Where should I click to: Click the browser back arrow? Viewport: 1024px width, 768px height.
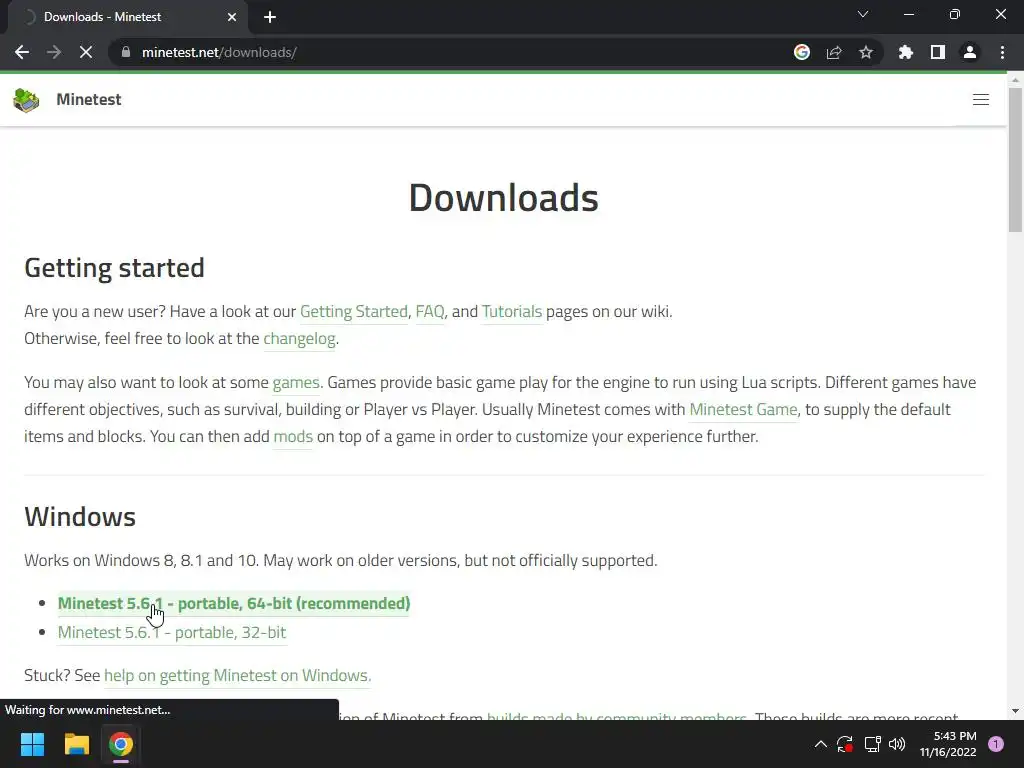(x=22, y=52)
